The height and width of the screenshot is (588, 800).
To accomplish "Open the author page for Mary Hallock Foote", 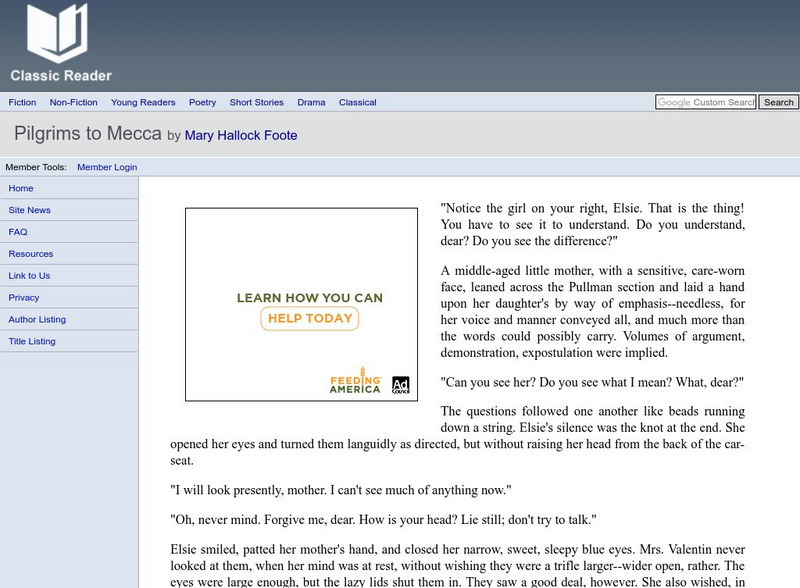I will point(239,135).
